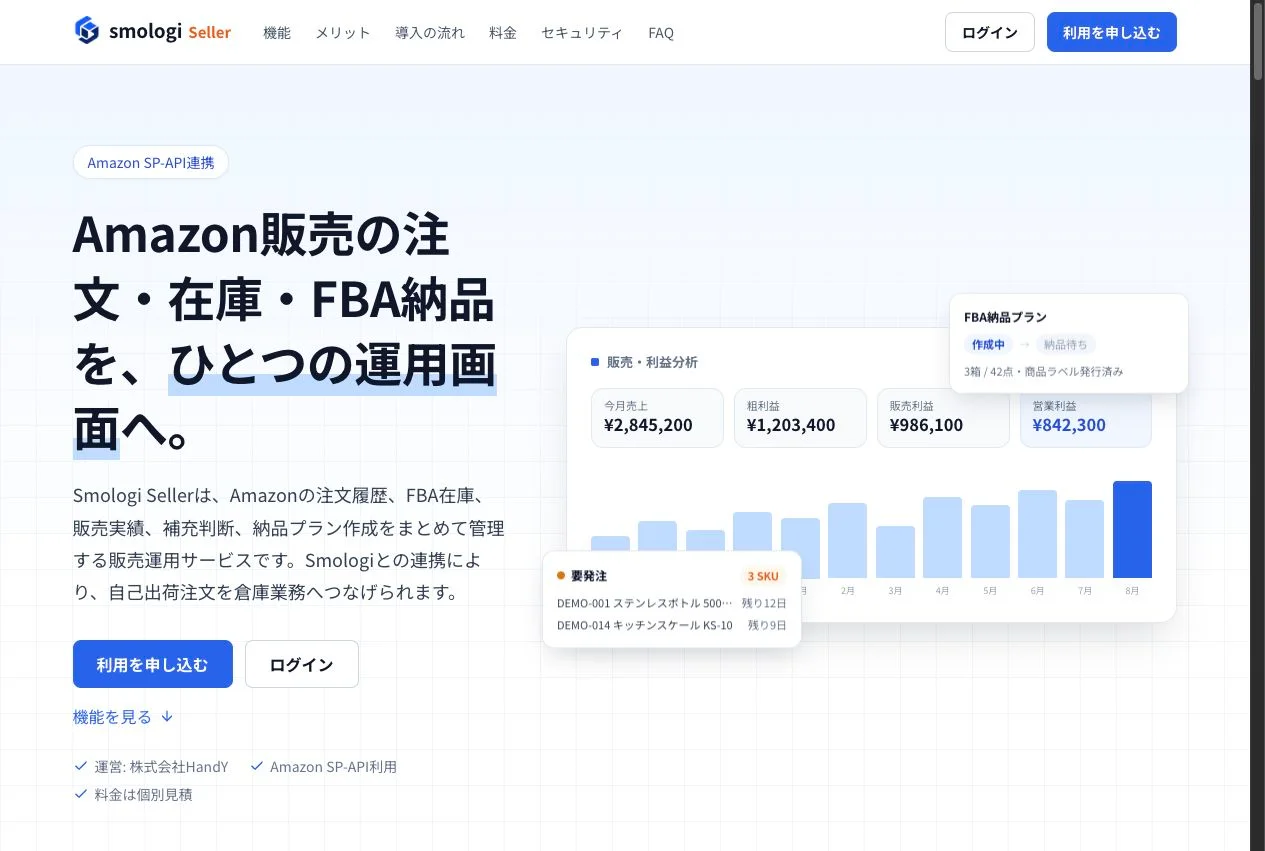Open the セキュリティ navigation item

click(x=582, y=32)
